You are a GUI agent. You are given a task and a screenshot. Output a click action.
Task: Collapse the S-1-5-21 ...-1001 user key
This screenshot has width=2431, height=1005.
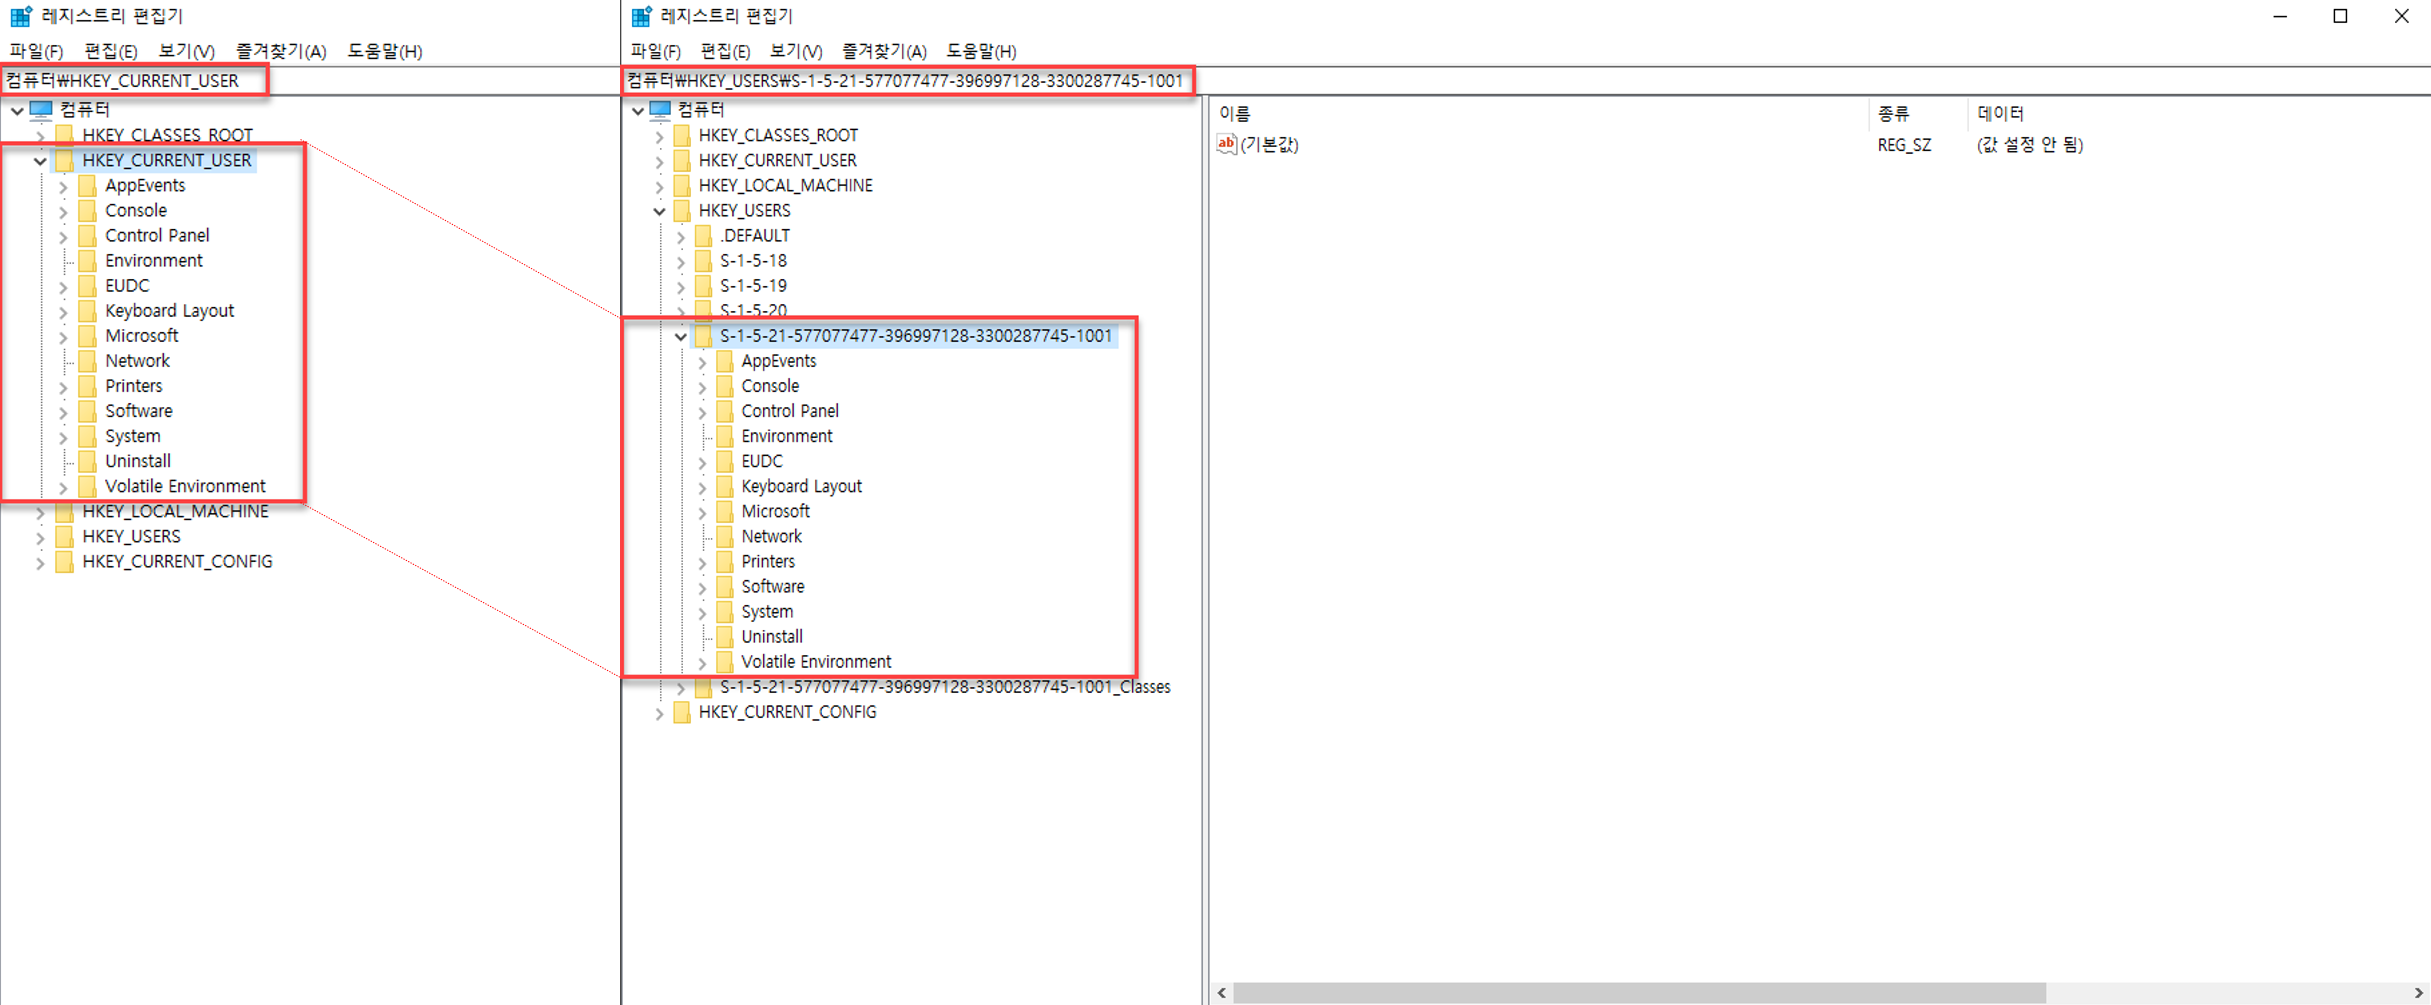[x=681, y=336]
